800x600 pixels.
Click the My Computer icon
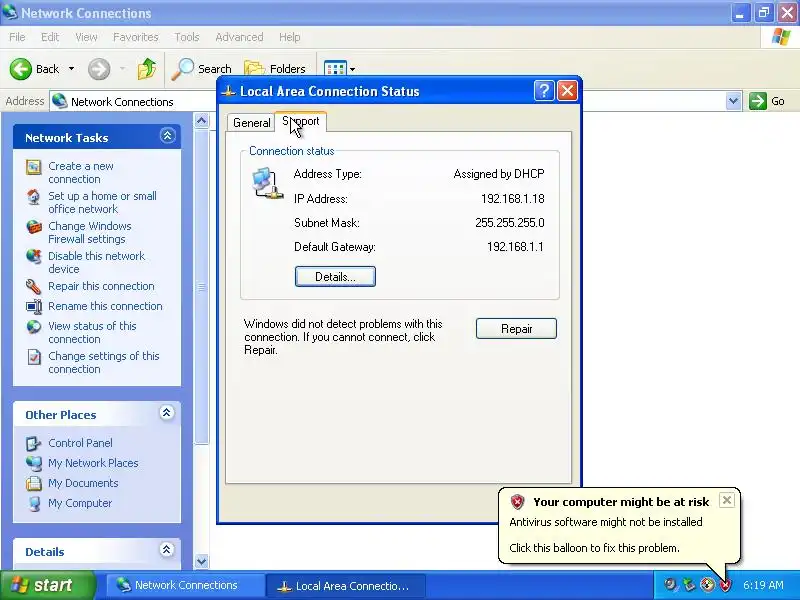(x=34, y=503)
